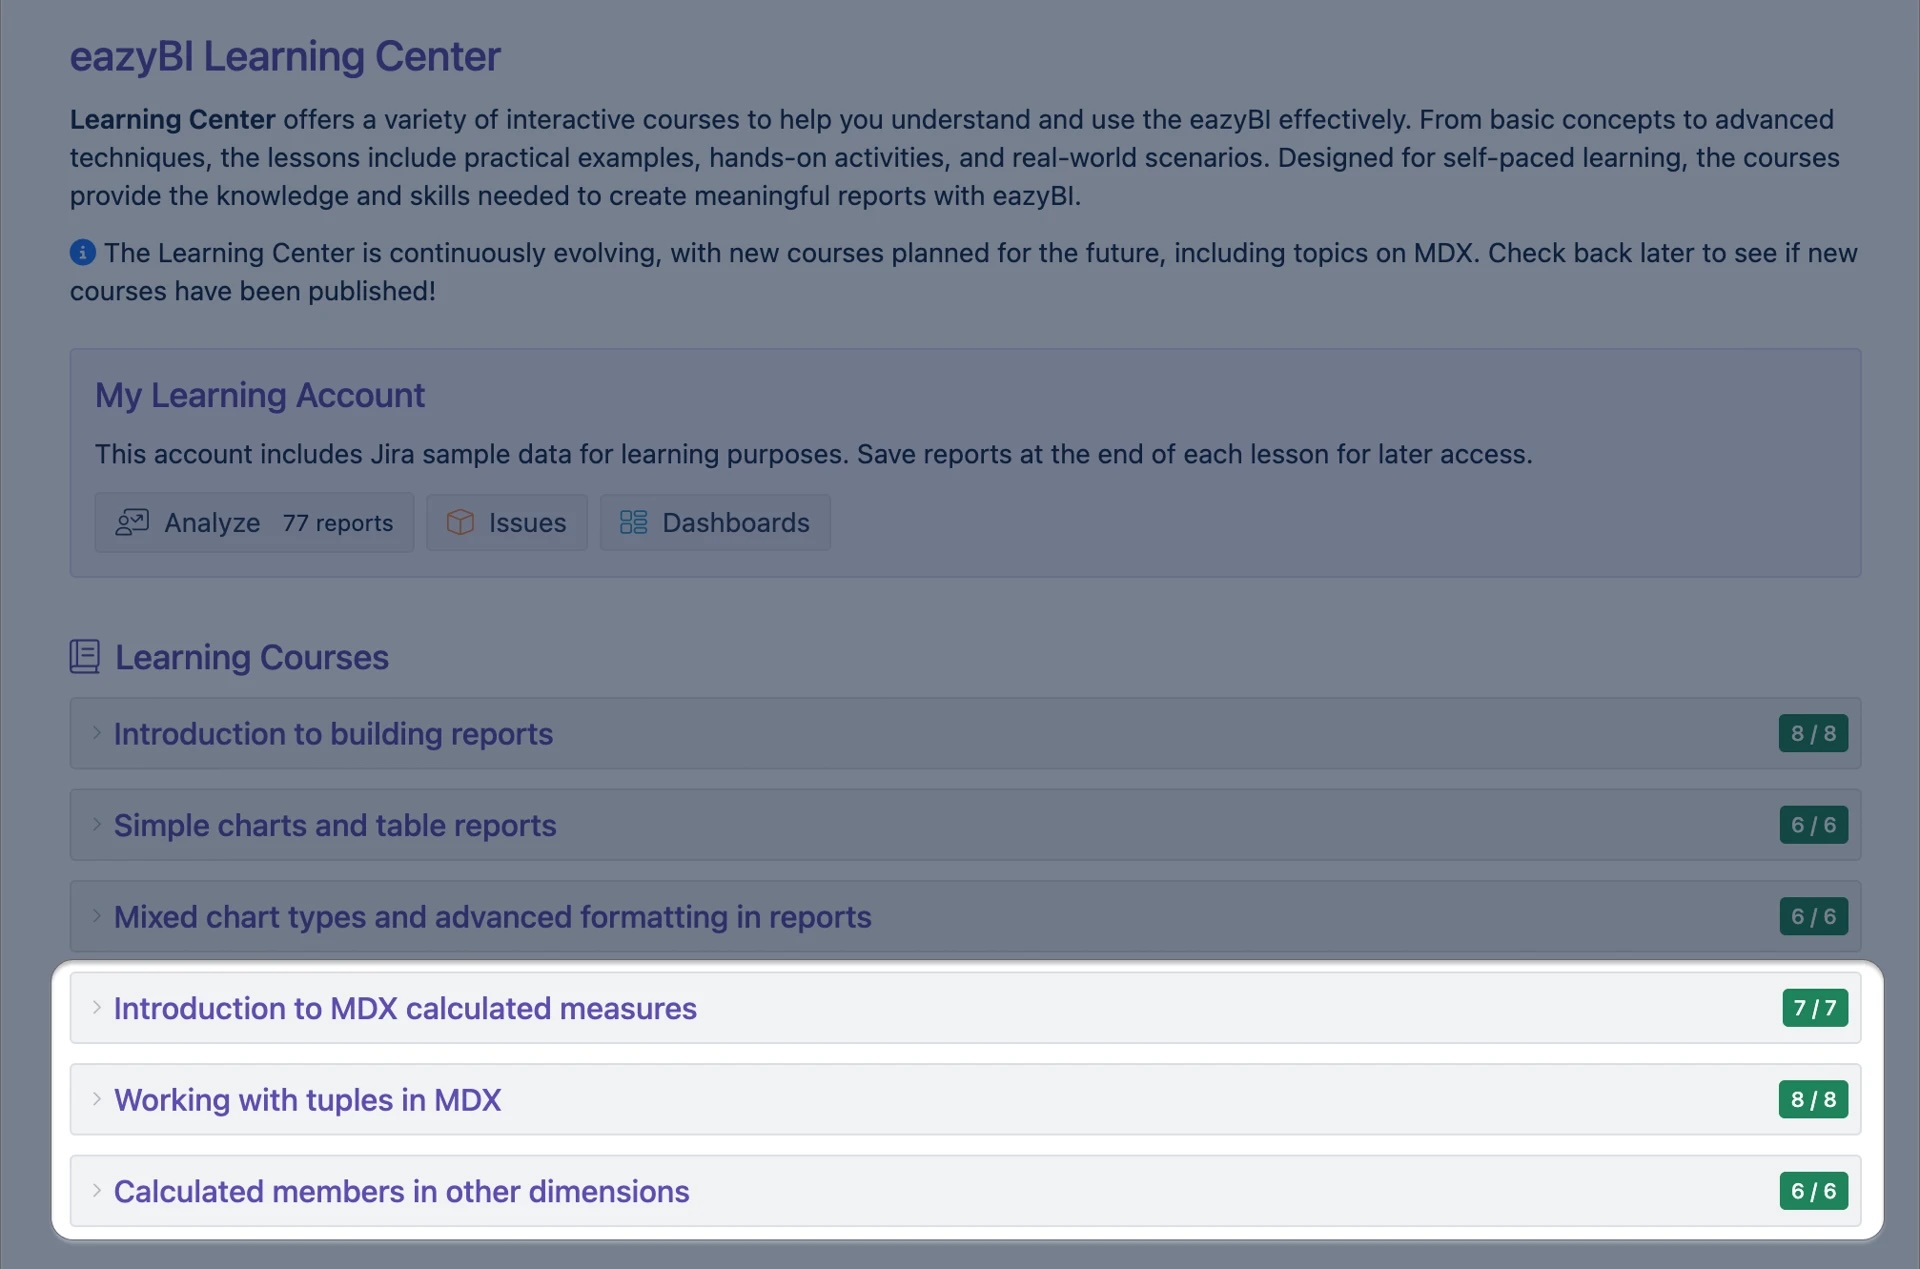Click the Learning Courses book icon
Viewport: 1920px width, 1269px height.
pos(85,657)
